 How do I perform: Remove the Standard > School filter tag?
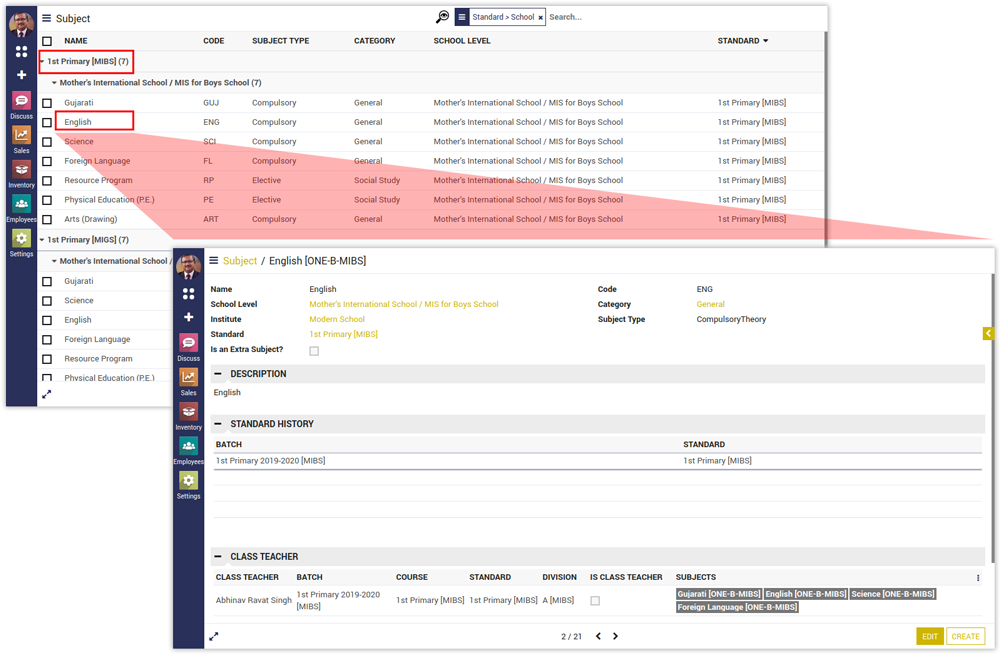click(x=540, y=18)
